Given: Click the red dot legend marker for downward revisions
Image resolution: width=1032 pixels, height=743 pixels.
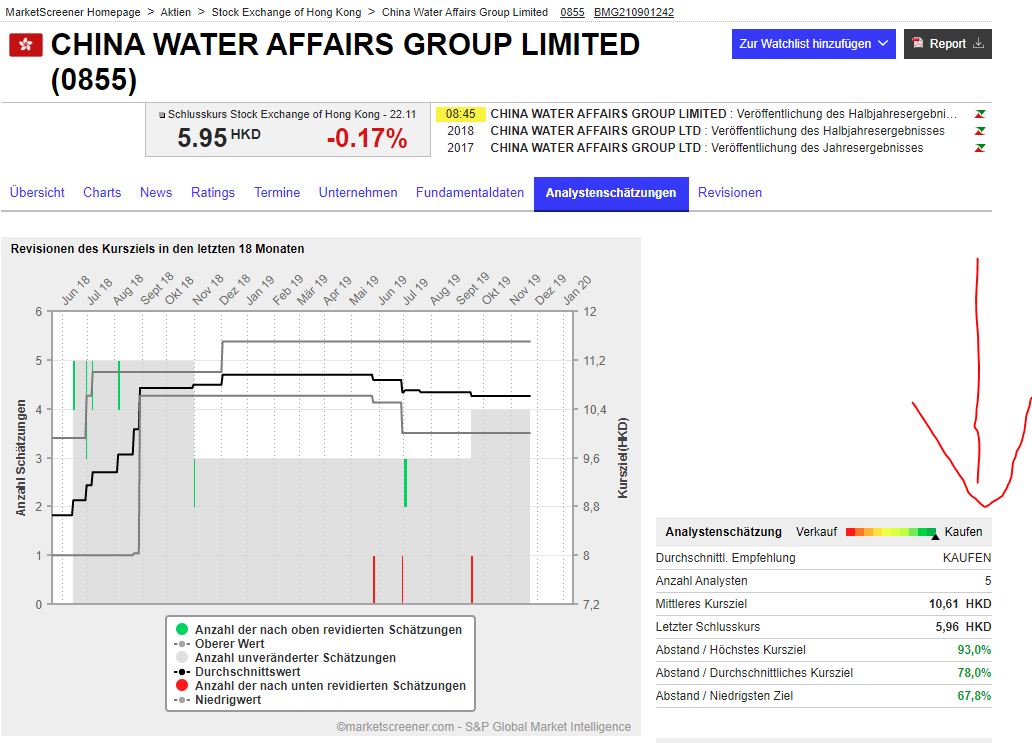Looking at the screenshot, I should coord(180,686).
